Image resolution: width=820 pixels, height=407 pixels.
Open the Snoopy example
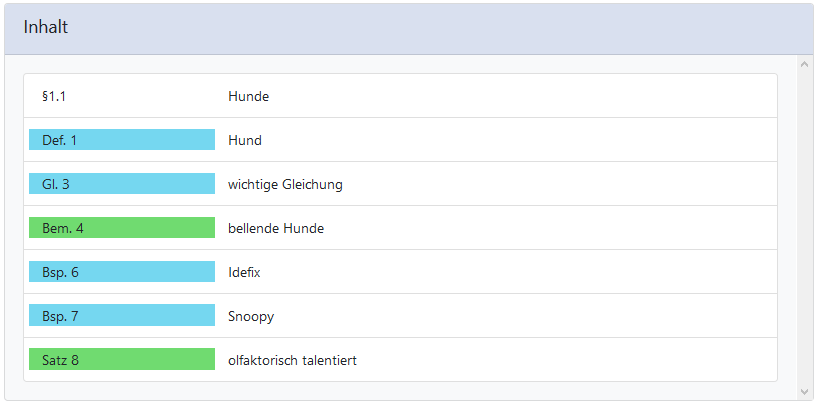pos(251,317)
